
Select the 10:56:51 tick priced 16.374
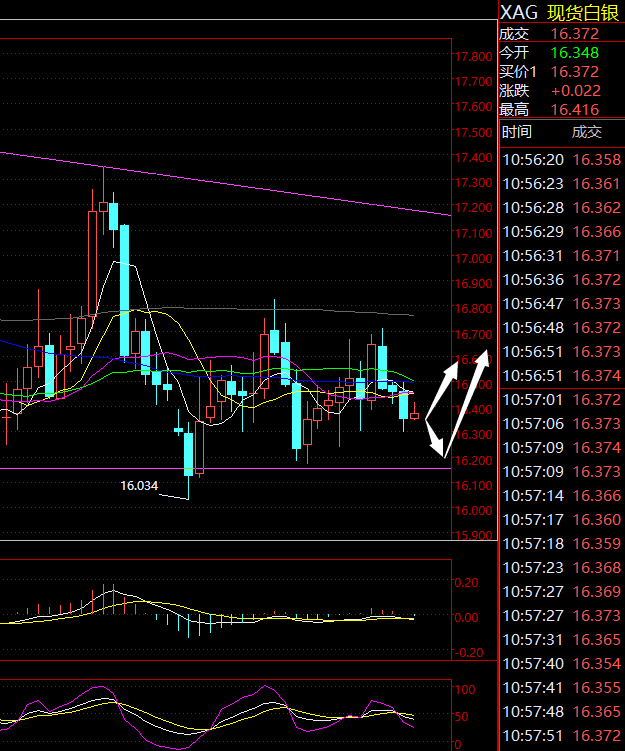[562, 376]
